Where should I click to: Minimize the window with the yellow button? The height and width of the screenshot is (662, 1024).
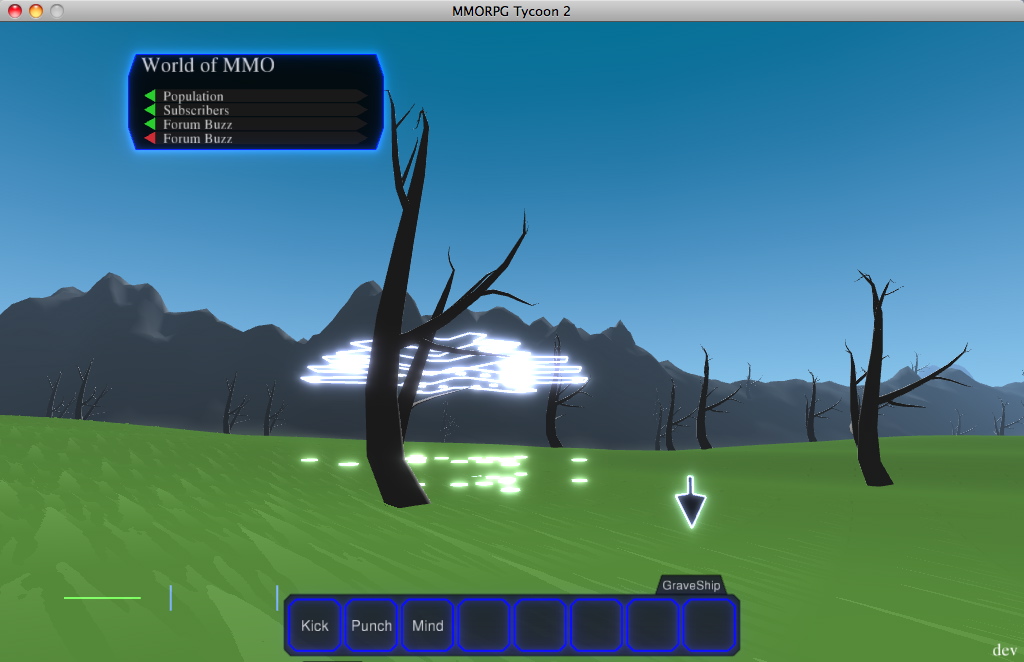pos(36,10)
